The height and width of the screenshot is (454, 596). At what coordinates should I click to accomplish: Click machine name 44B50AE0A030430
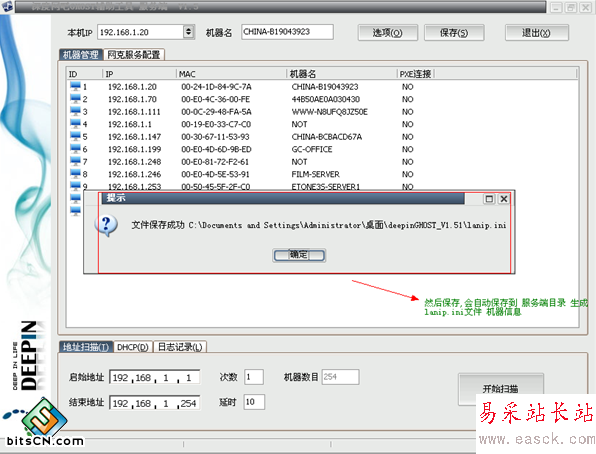[x=326, y=99]
